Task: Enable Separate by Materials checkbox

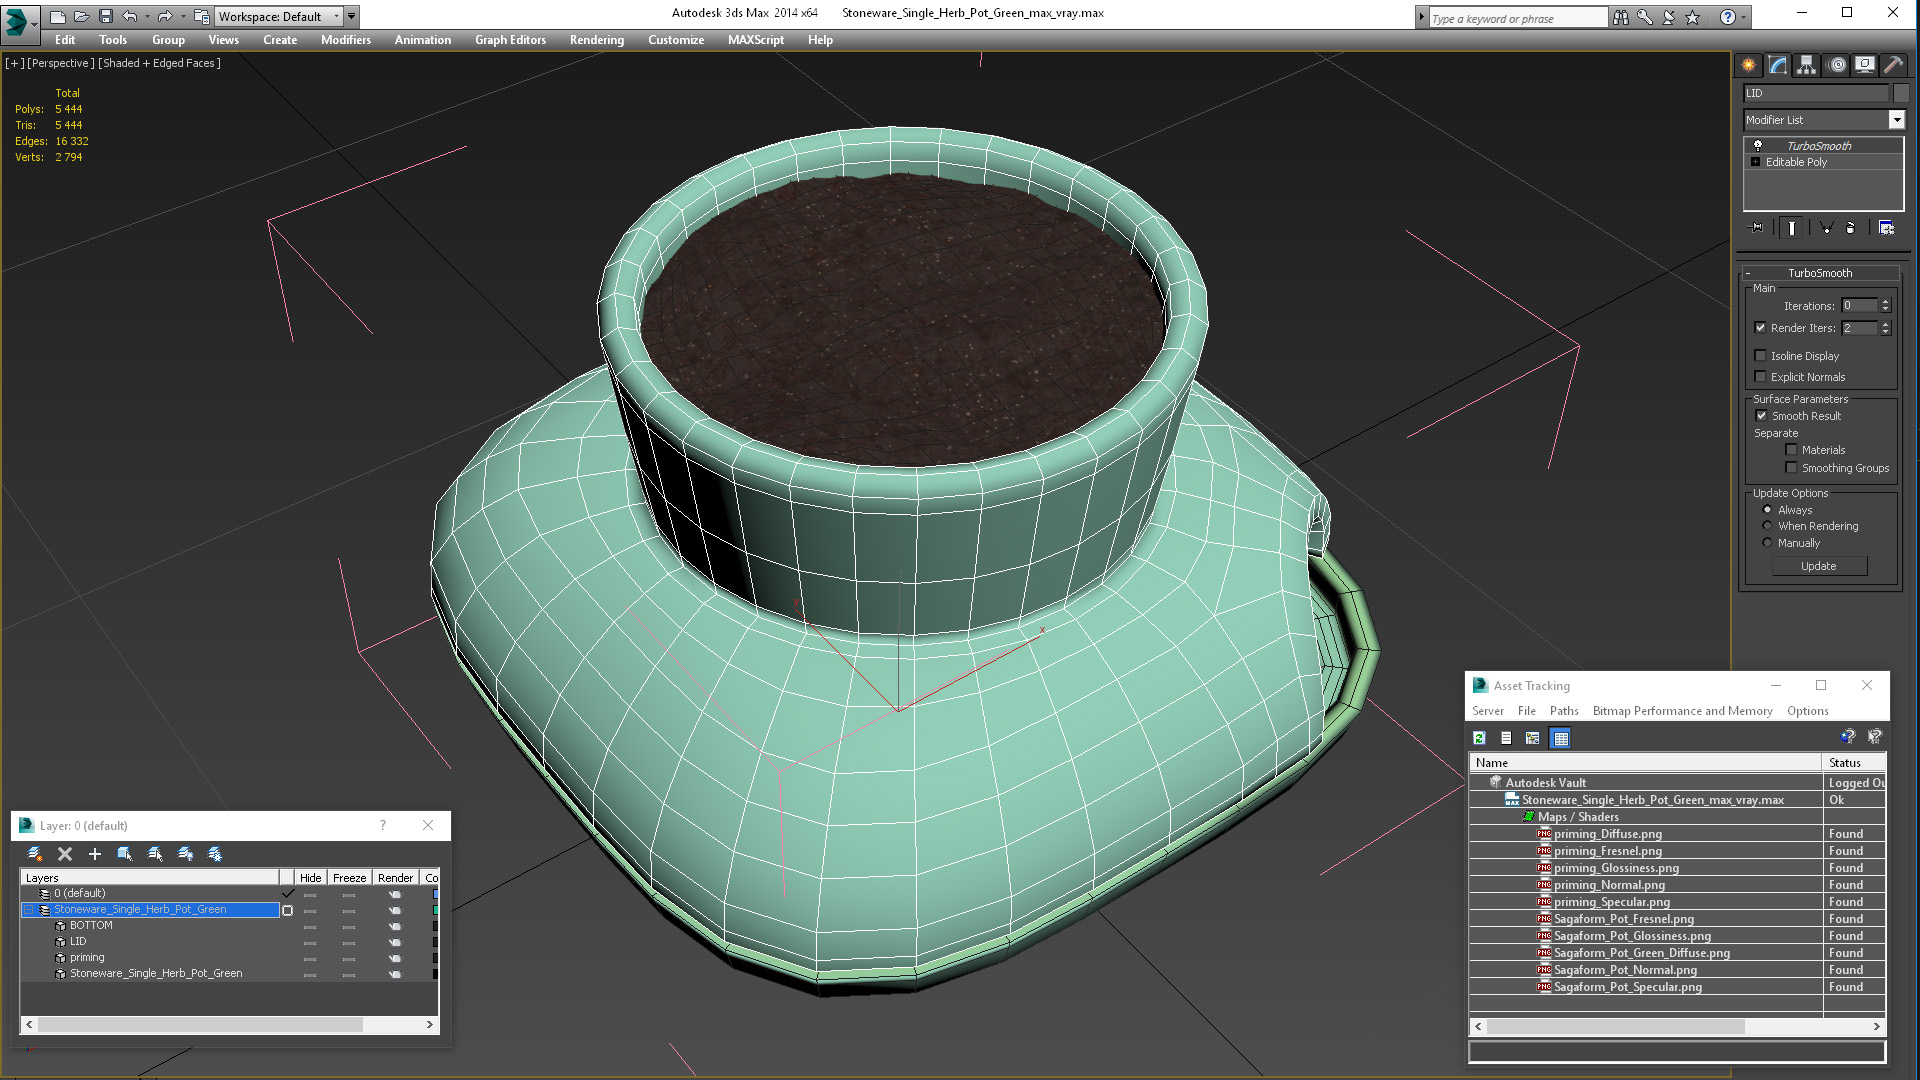Action: click(1791, 450)
